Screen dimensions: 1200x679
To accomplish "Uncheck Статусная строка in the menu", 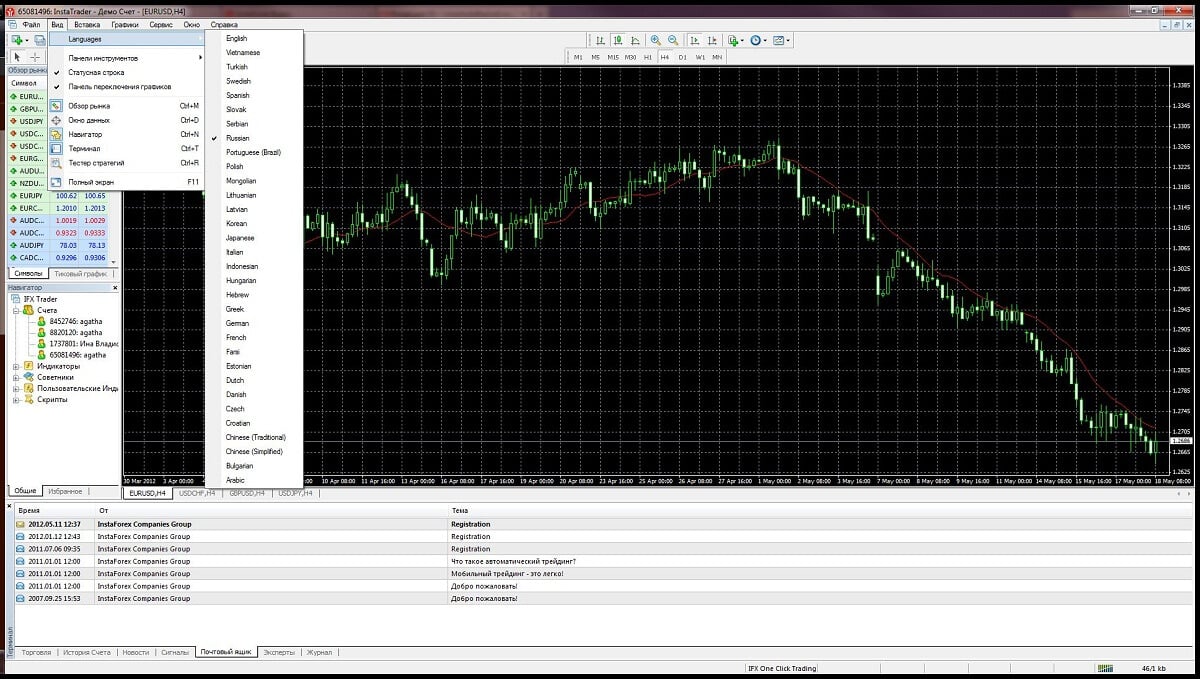I will click(96, 72).
